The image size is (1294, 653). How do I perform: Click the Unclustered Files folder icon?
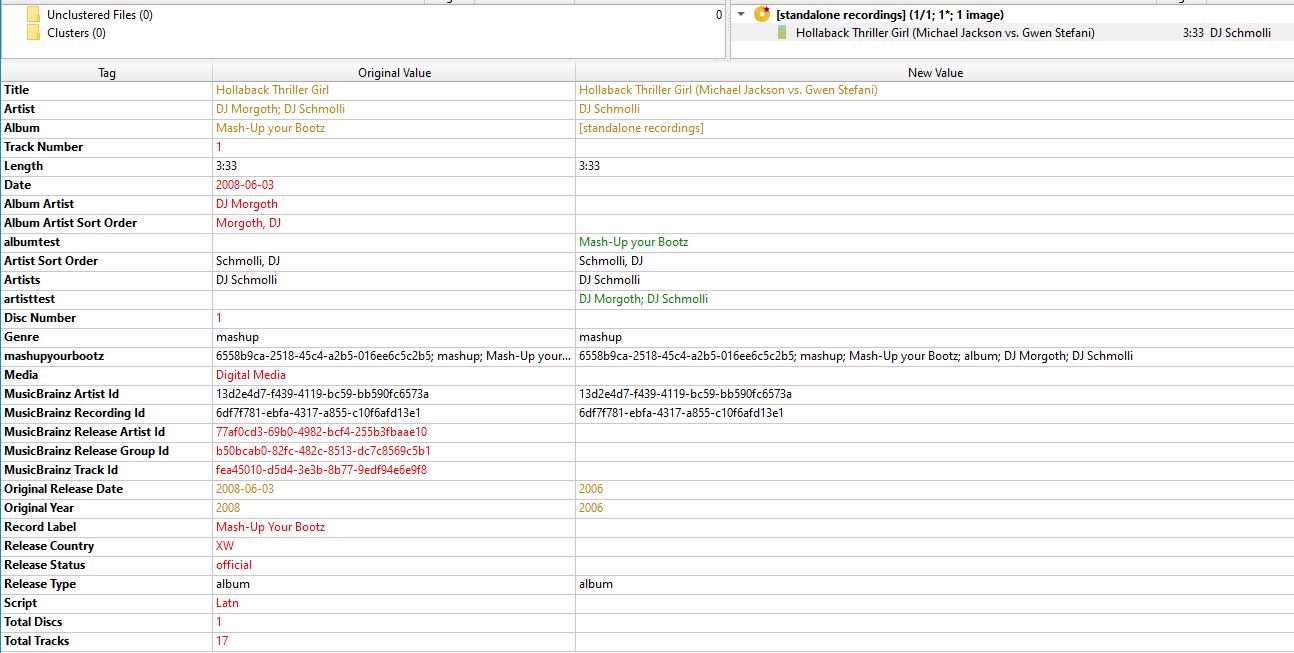tap(34, 15)
